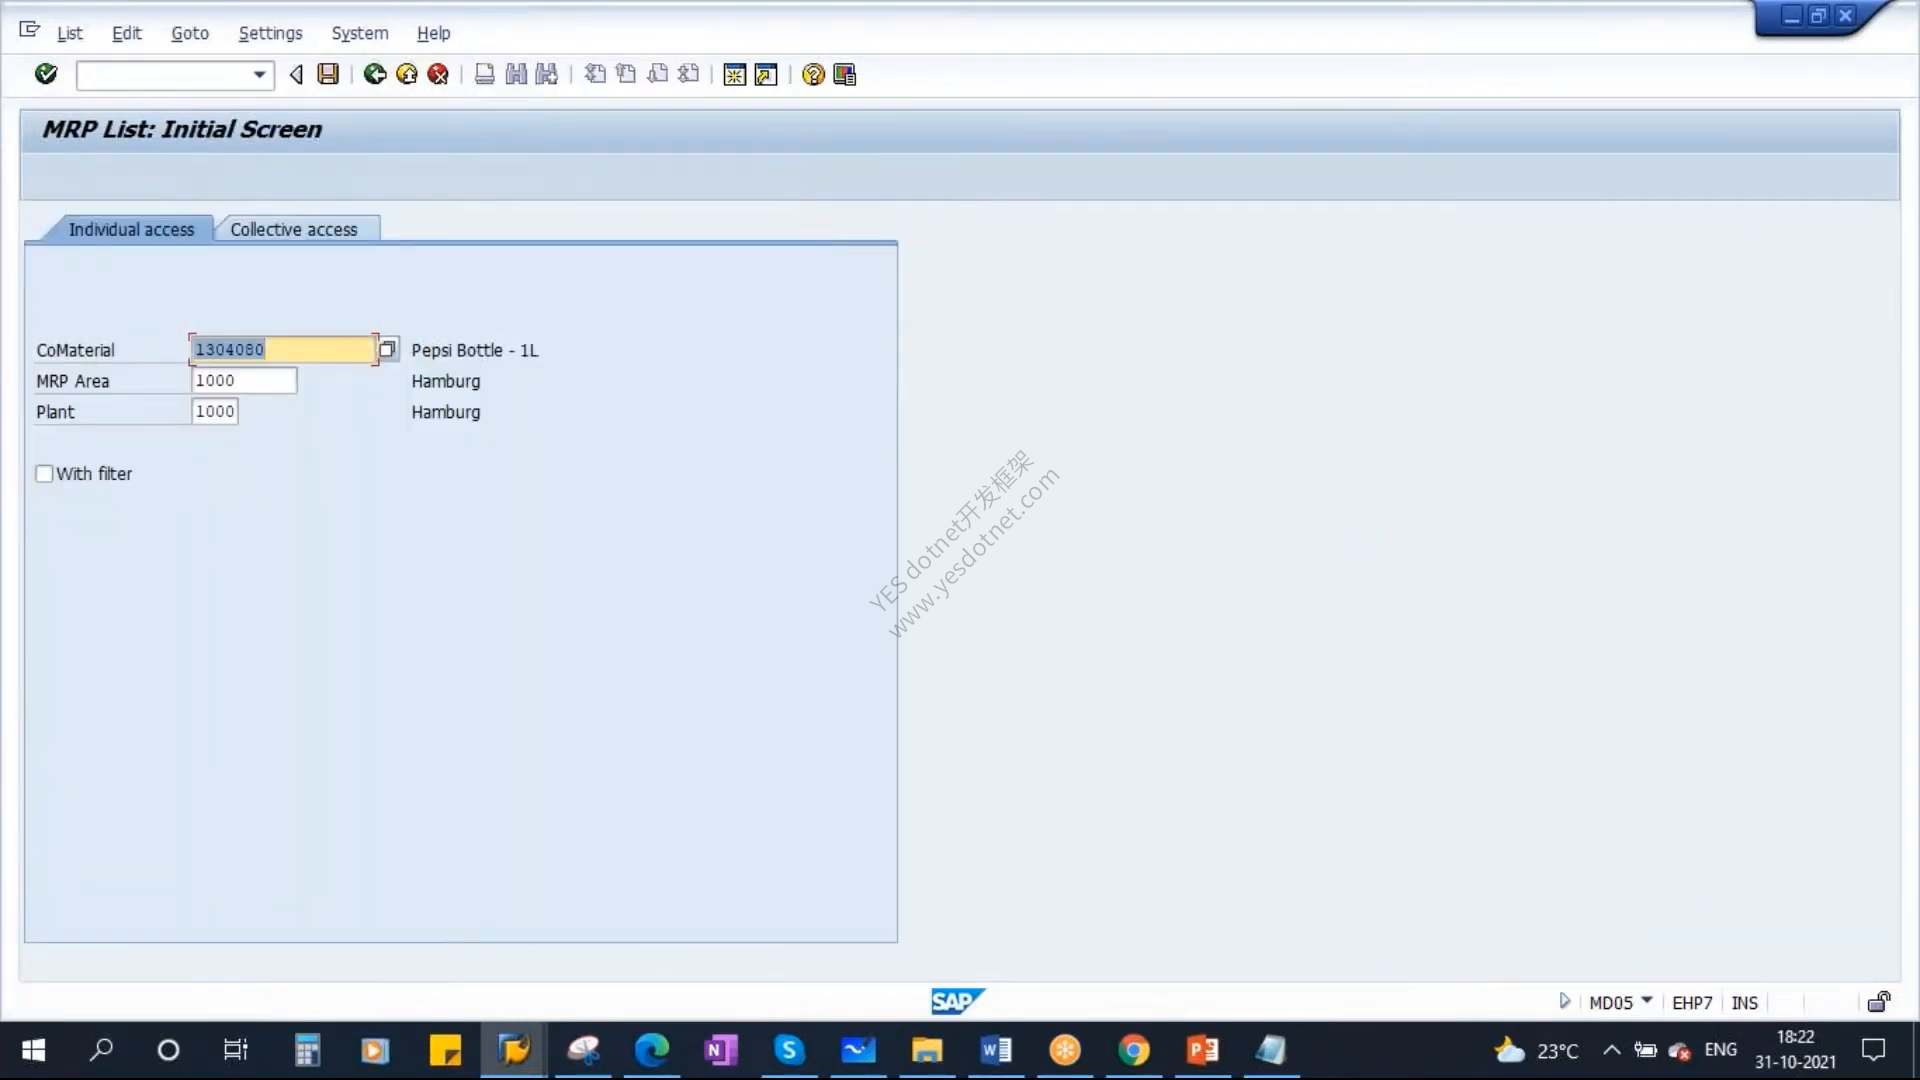Image resolution: width=1920 pixels, height=1080 pixels.
Task: Switch to the Collective access tab
Action: point(294,229)
